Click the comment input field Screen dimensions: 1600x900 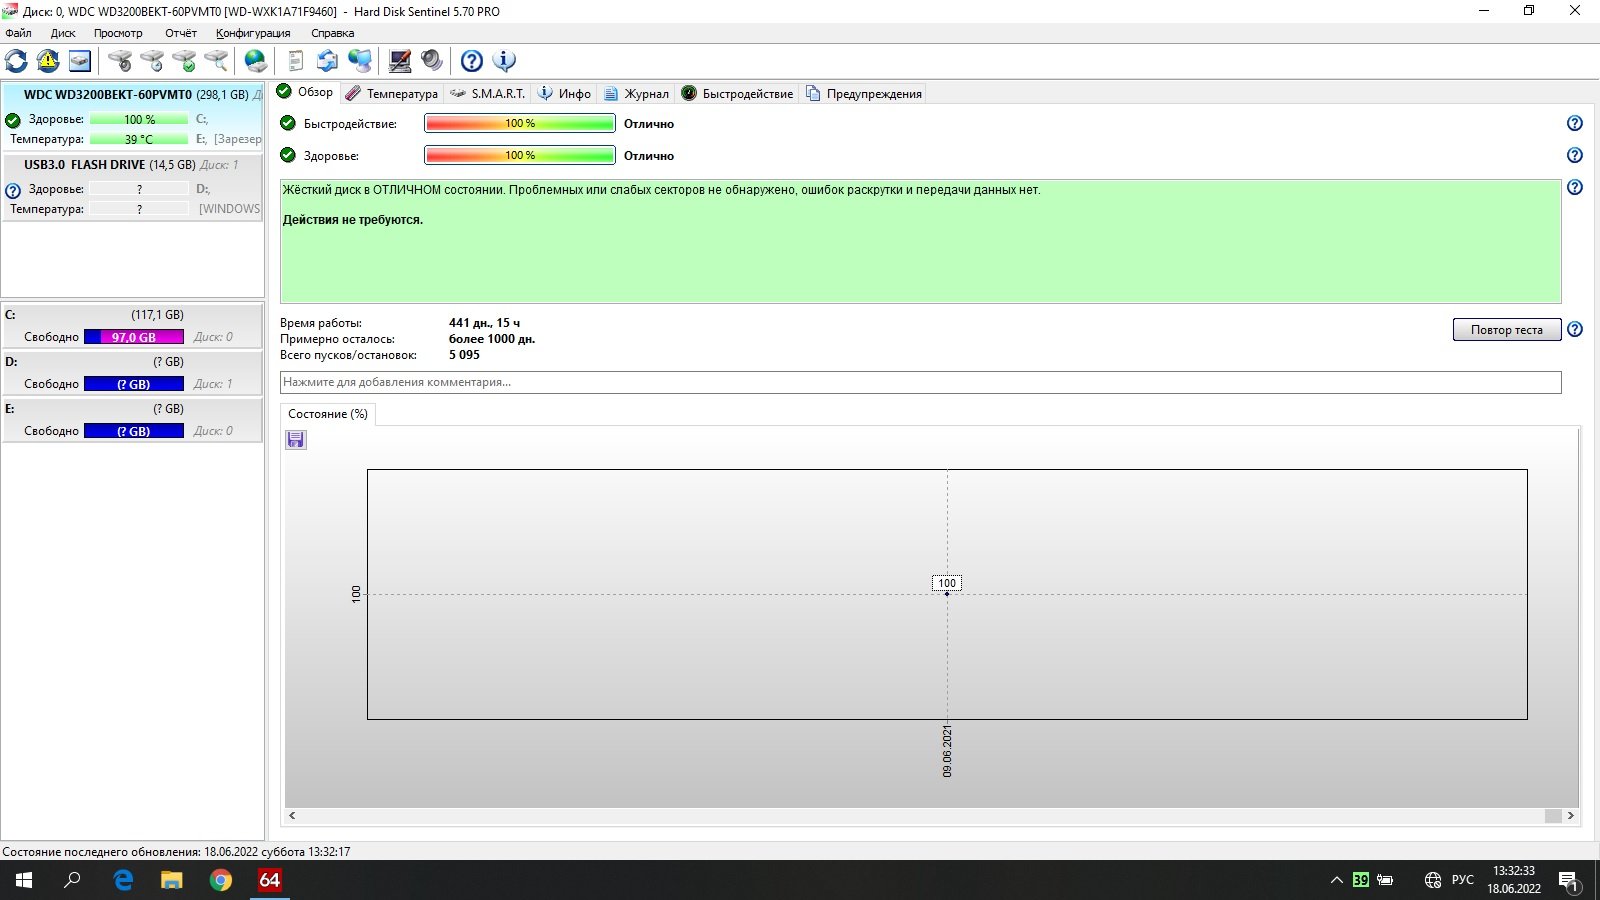coord(920,382)
